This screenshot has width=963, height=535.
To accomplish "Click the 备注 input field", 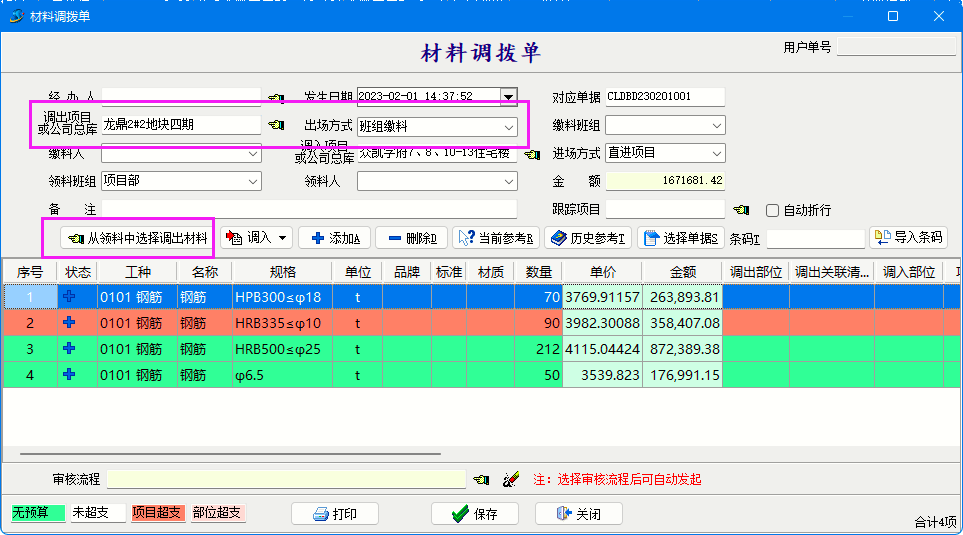I will [309, 209].
